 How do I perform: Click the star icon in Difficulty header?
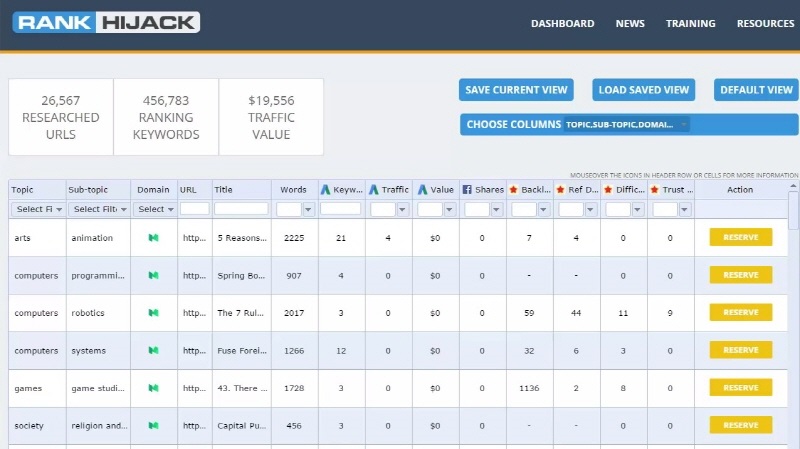(608, 190)
